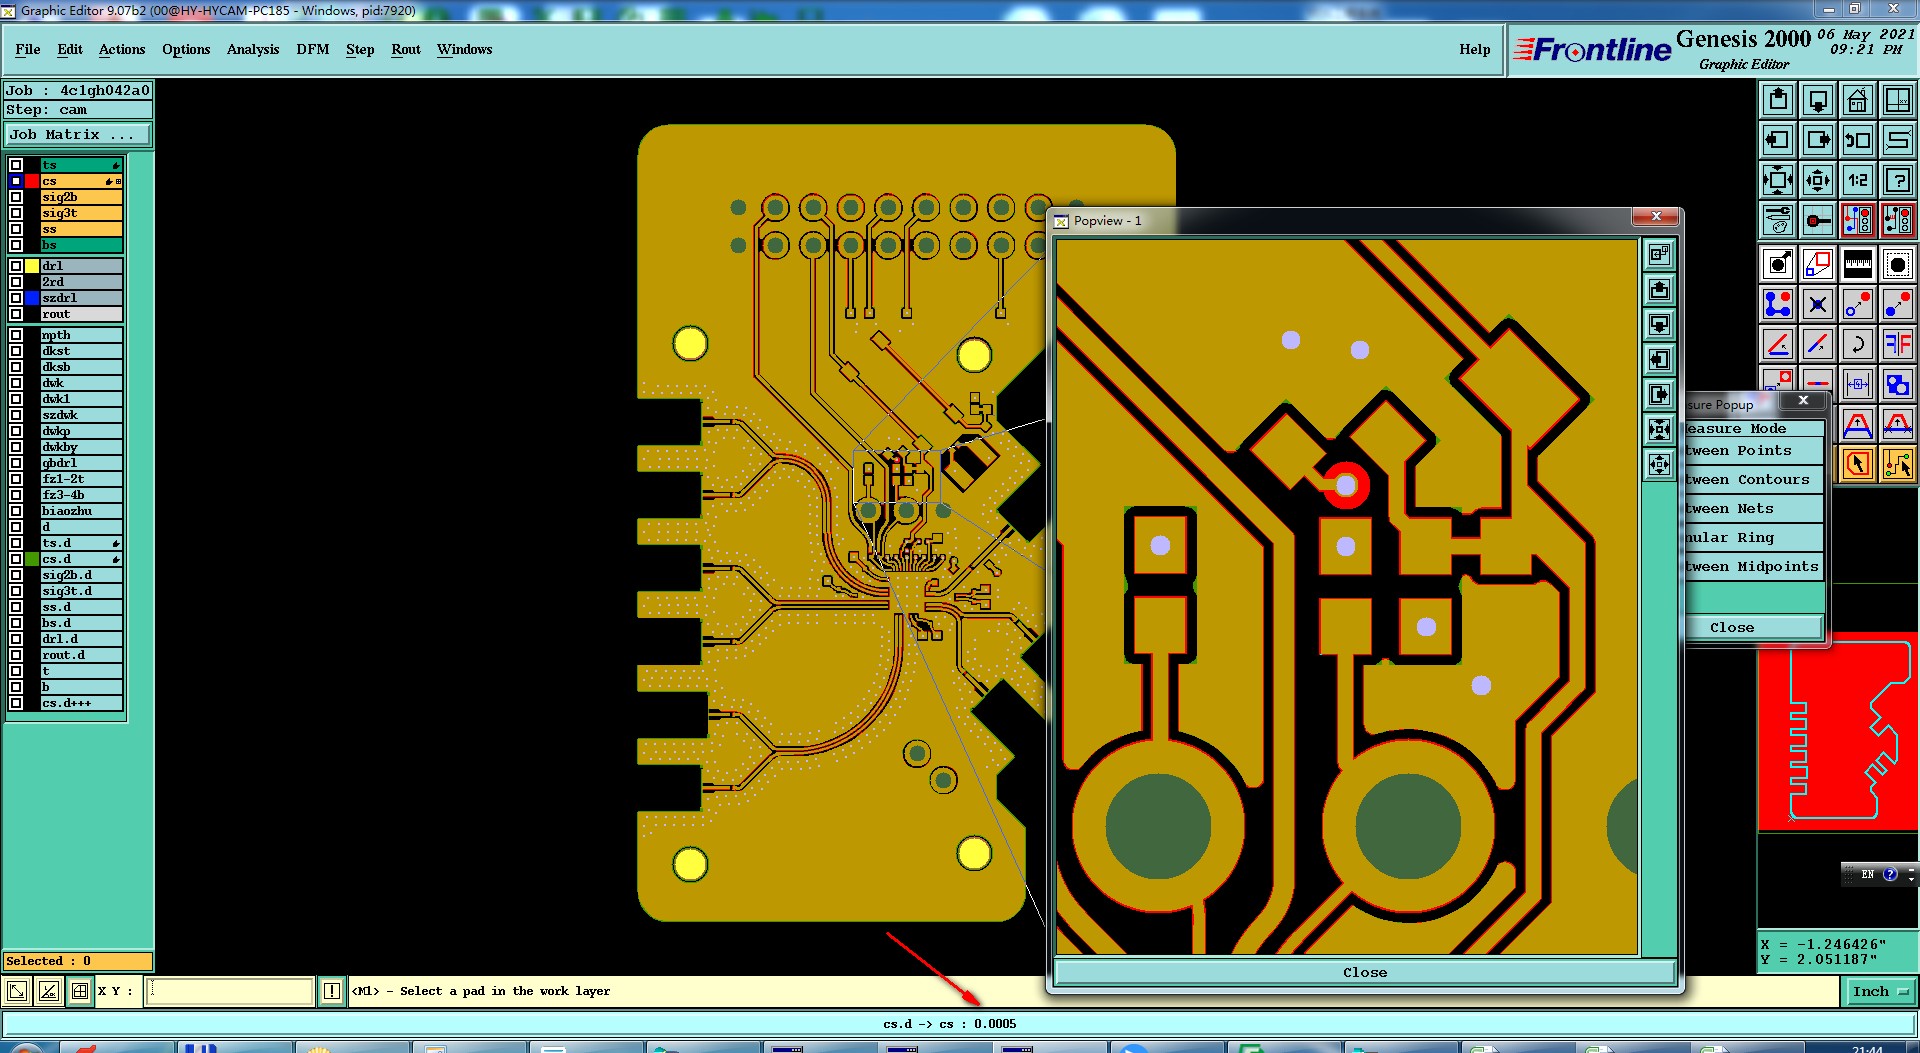Select the Between Contours measure mode
Image resolution: width=1920 pixels, height=1053 pixels.
(x=1753, y=479)
